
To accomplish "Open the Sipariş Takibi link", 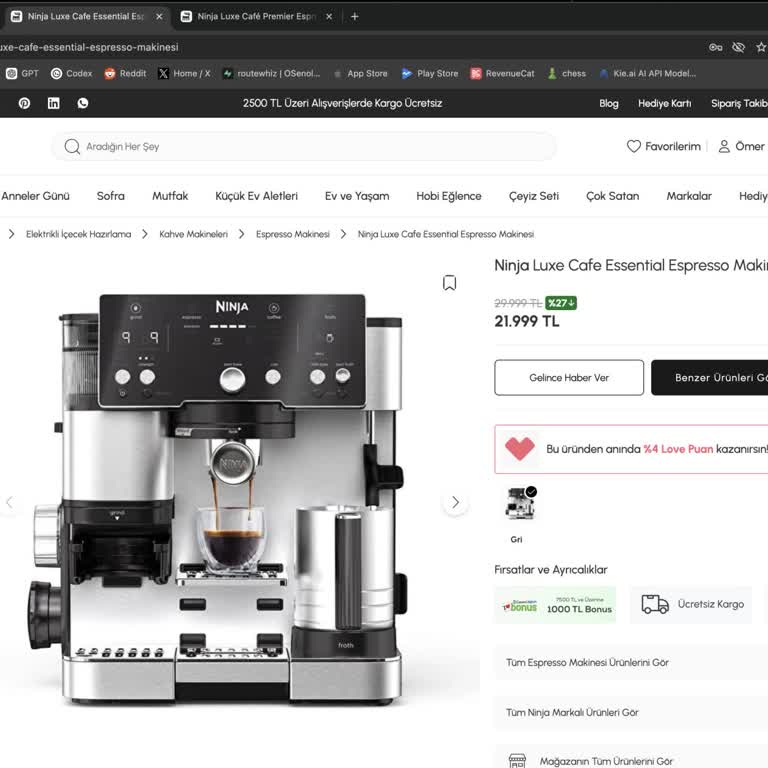I will tap(739, 103).
